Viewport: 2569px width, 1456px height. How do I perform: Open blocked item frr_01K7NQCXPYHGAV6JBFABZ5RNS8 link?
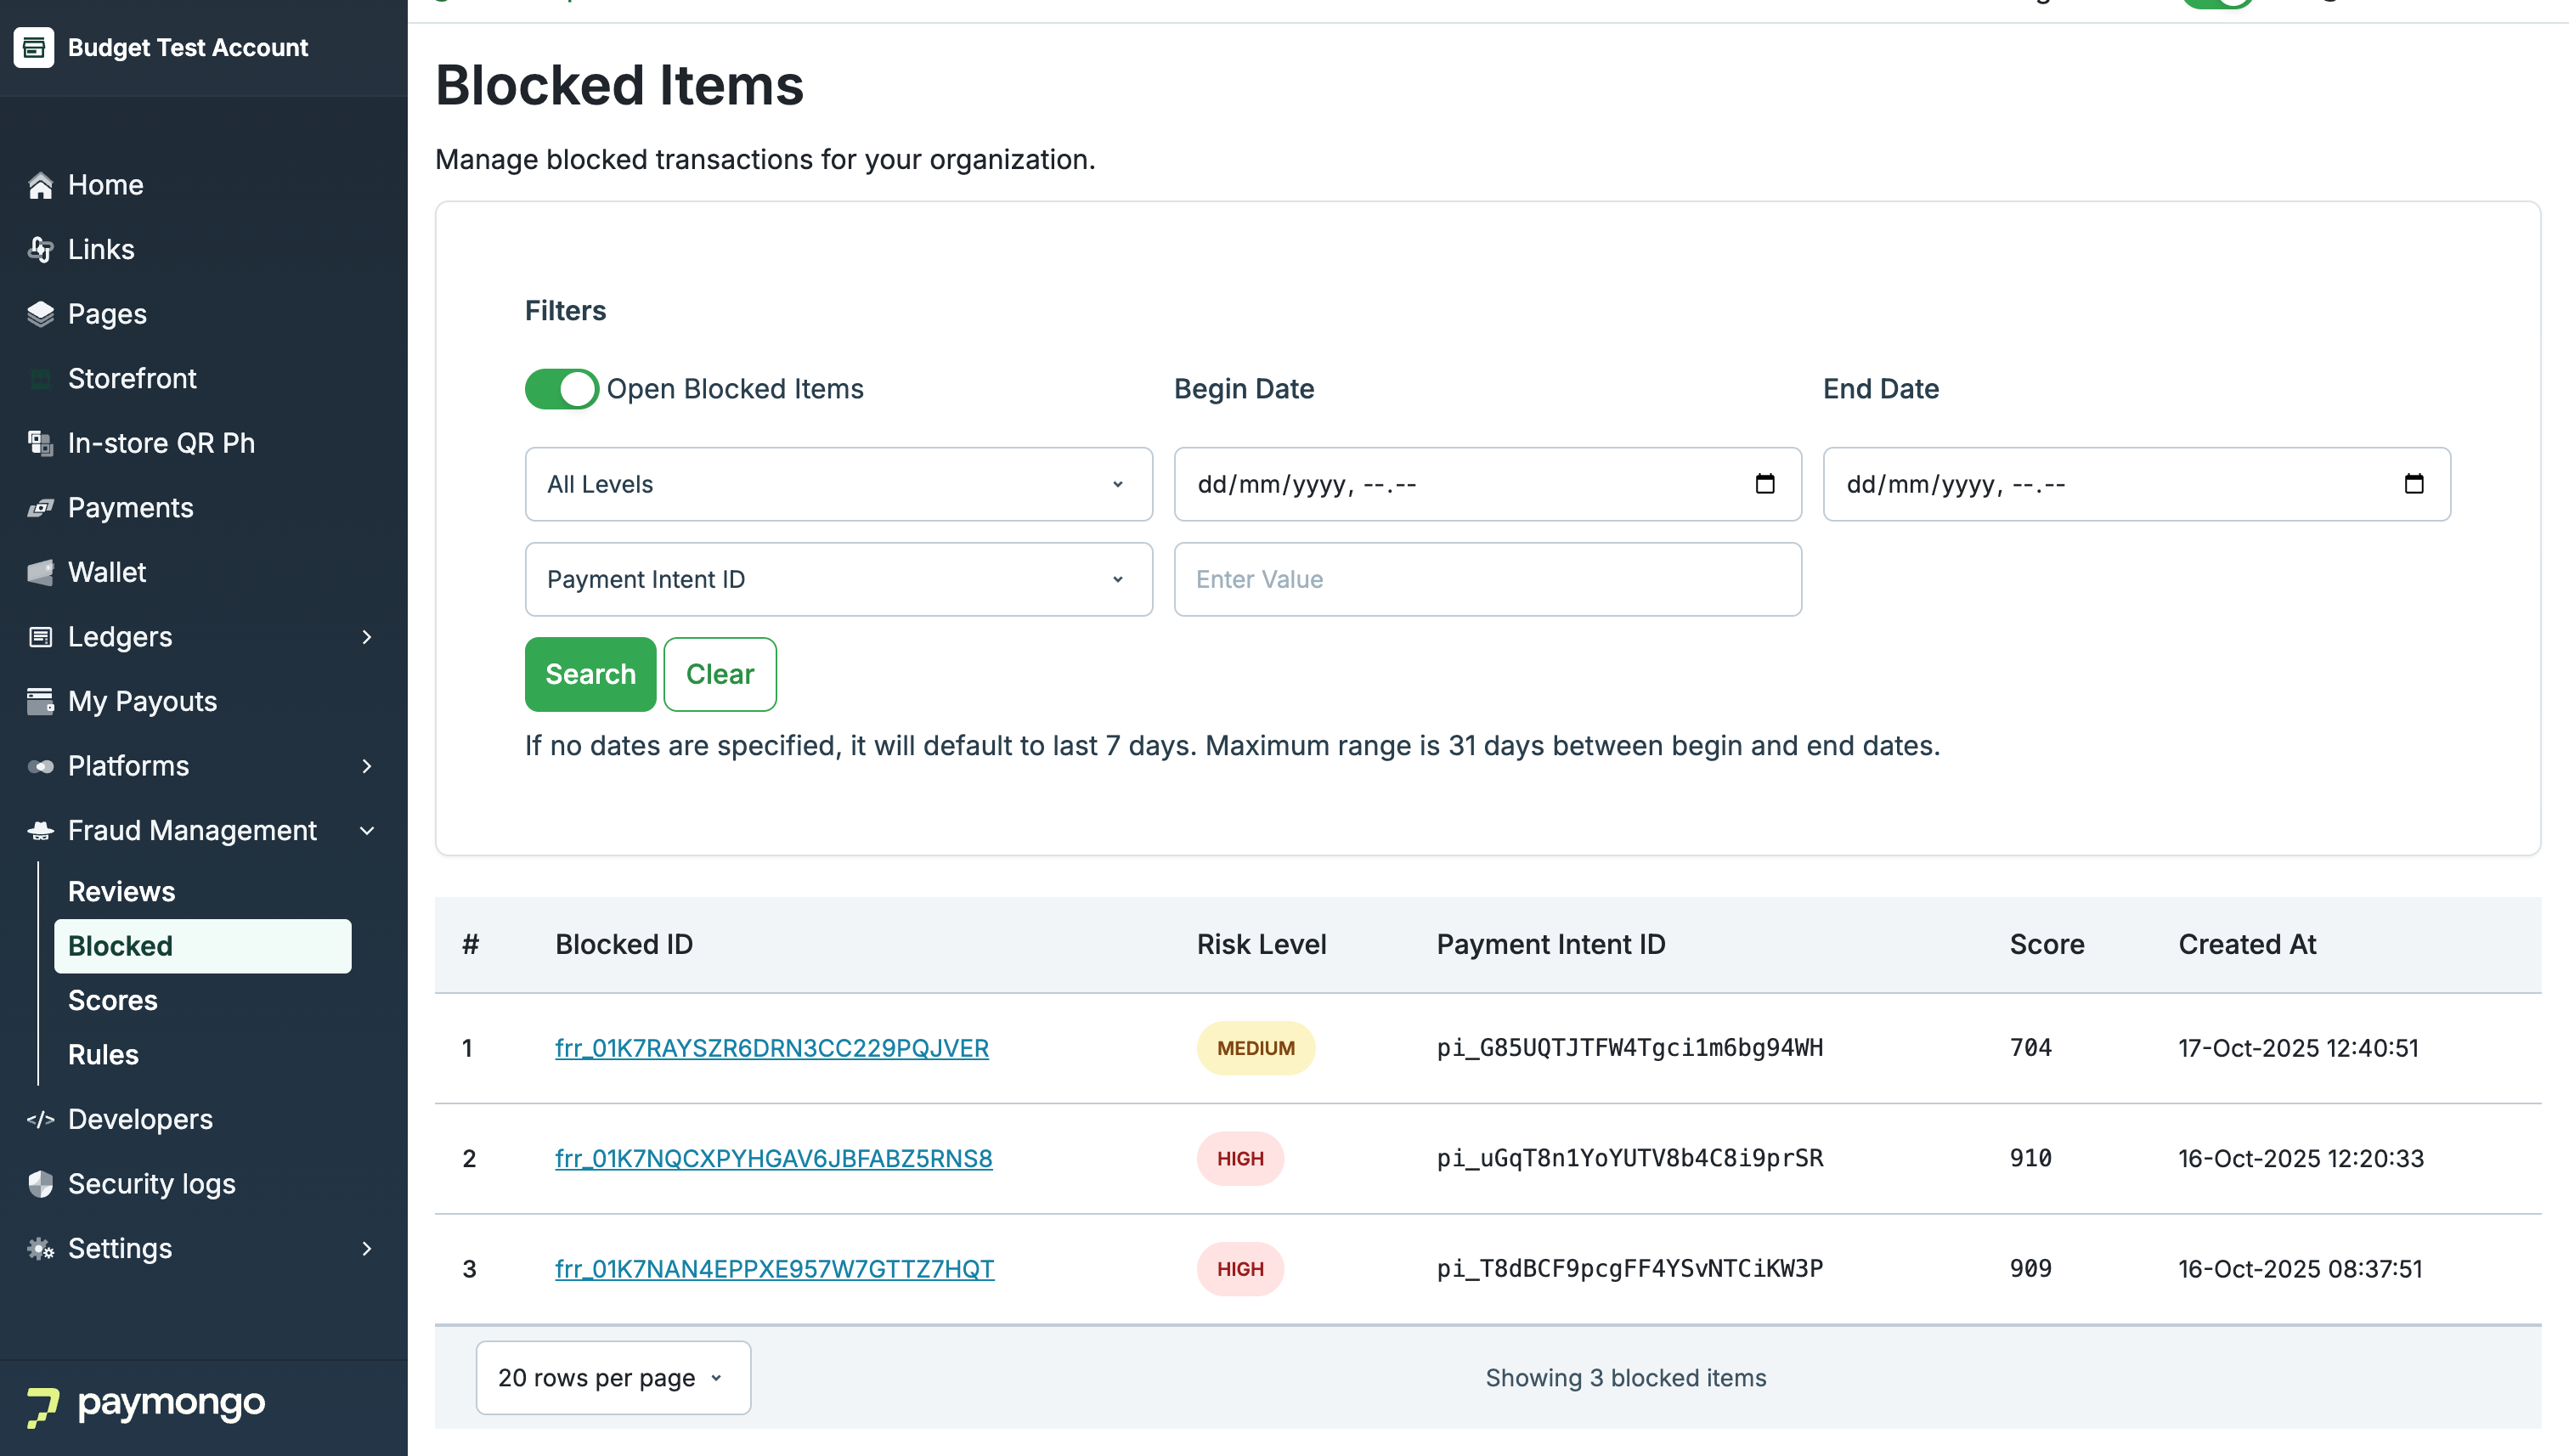point(773,1158)
